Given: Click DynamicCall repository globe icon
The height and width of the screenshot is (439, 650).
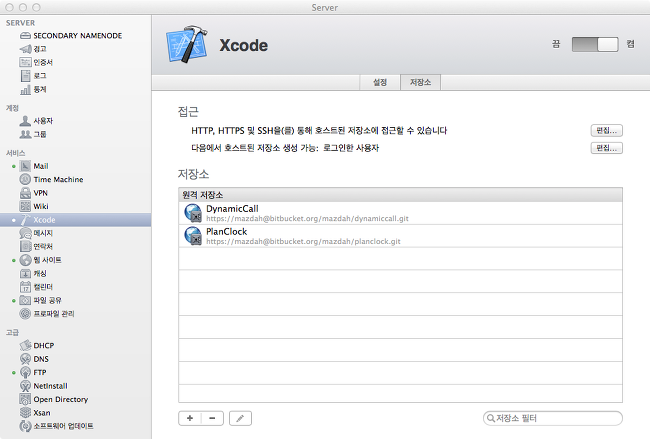Looking at the screenshot, I should tap(193, 213).
